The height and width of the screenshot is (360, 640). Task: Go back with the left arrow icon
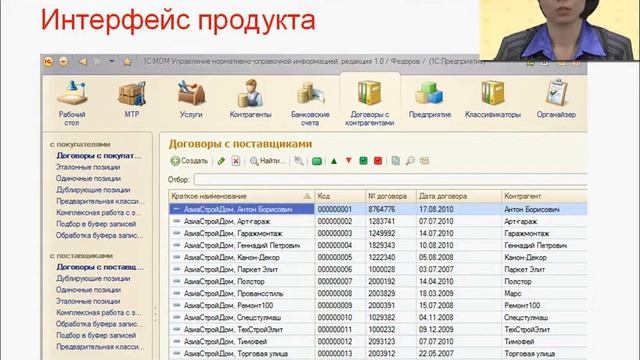pyautogui.click(x=83, y=62)
